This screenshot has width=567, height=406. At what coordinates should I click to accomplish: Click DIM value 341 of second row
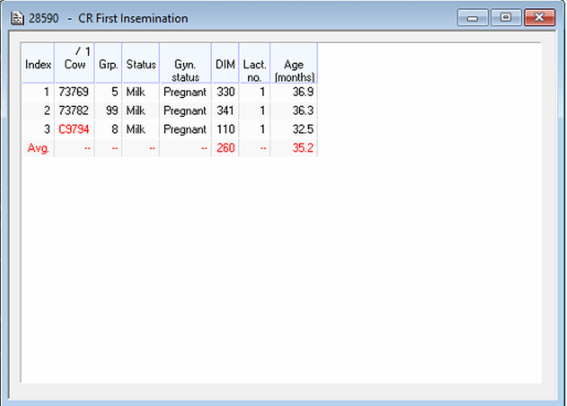(x=226, y=110)
